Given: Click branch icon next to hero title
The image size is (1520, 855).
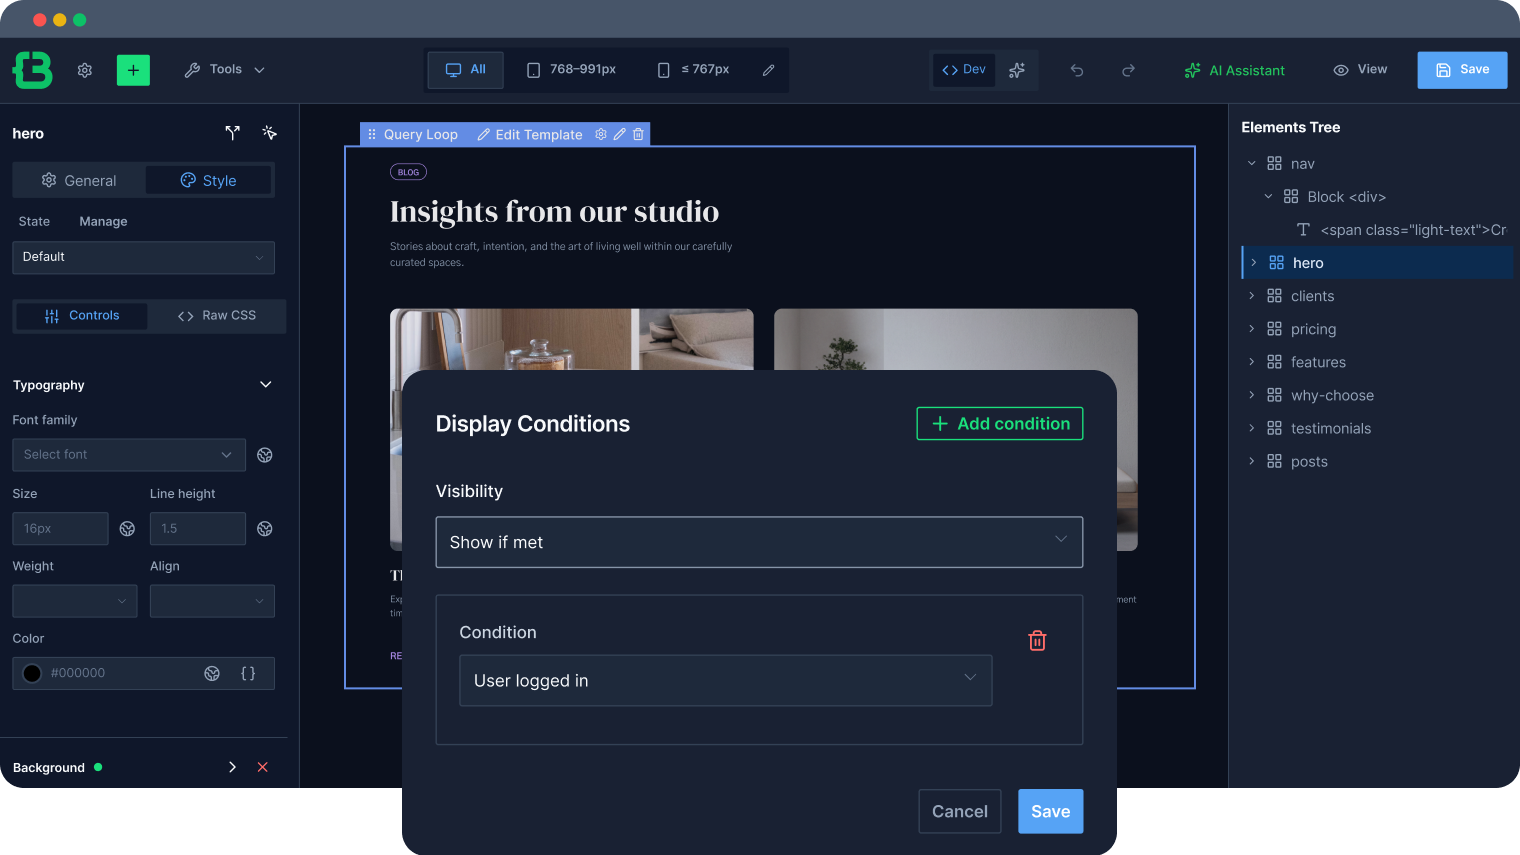Looking at the screenshot, I should 233,133.
